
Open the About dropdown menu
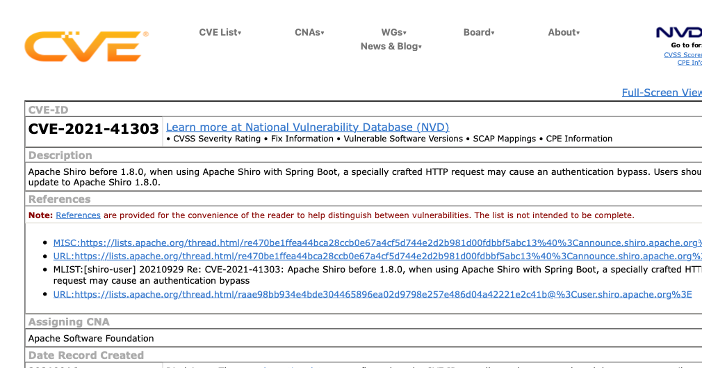pyautogui.click(x=564, y=32)
